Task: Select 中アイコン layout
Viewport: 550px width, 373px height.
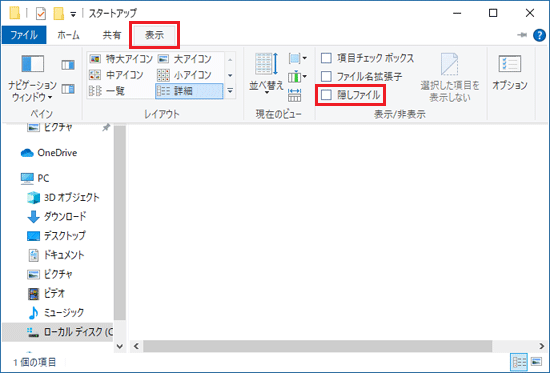Action: (x=116, y=75)
